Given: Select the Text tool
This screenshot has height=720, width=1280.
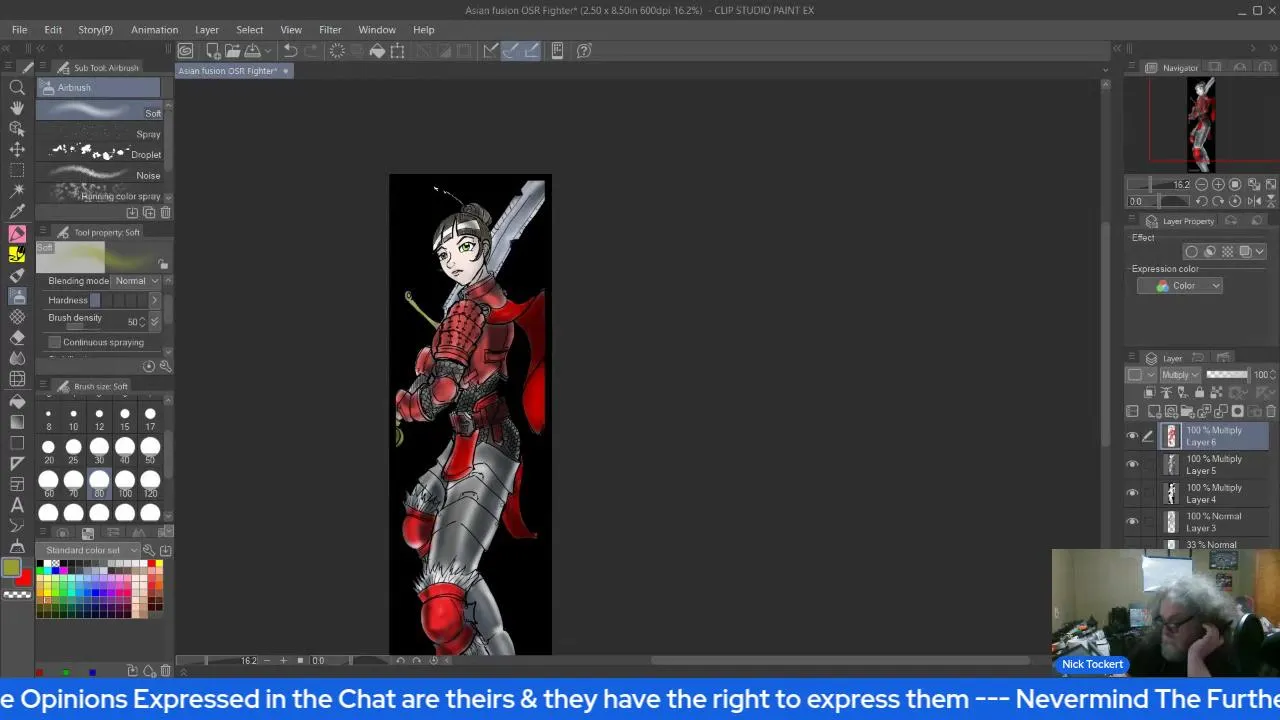Looking at the screenshot, I should pyautogui.click(x=17, y=505).
